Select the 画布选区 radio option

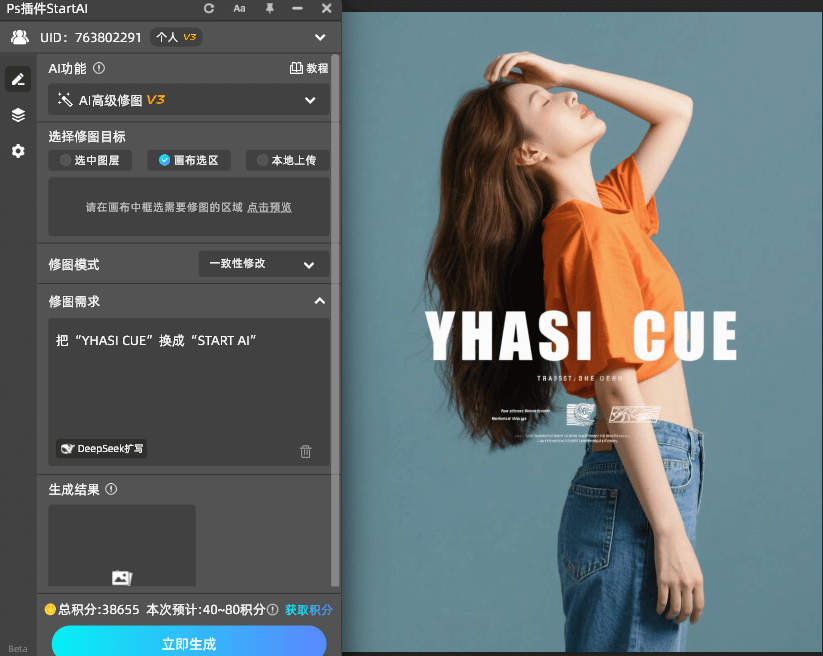(188, 160)
